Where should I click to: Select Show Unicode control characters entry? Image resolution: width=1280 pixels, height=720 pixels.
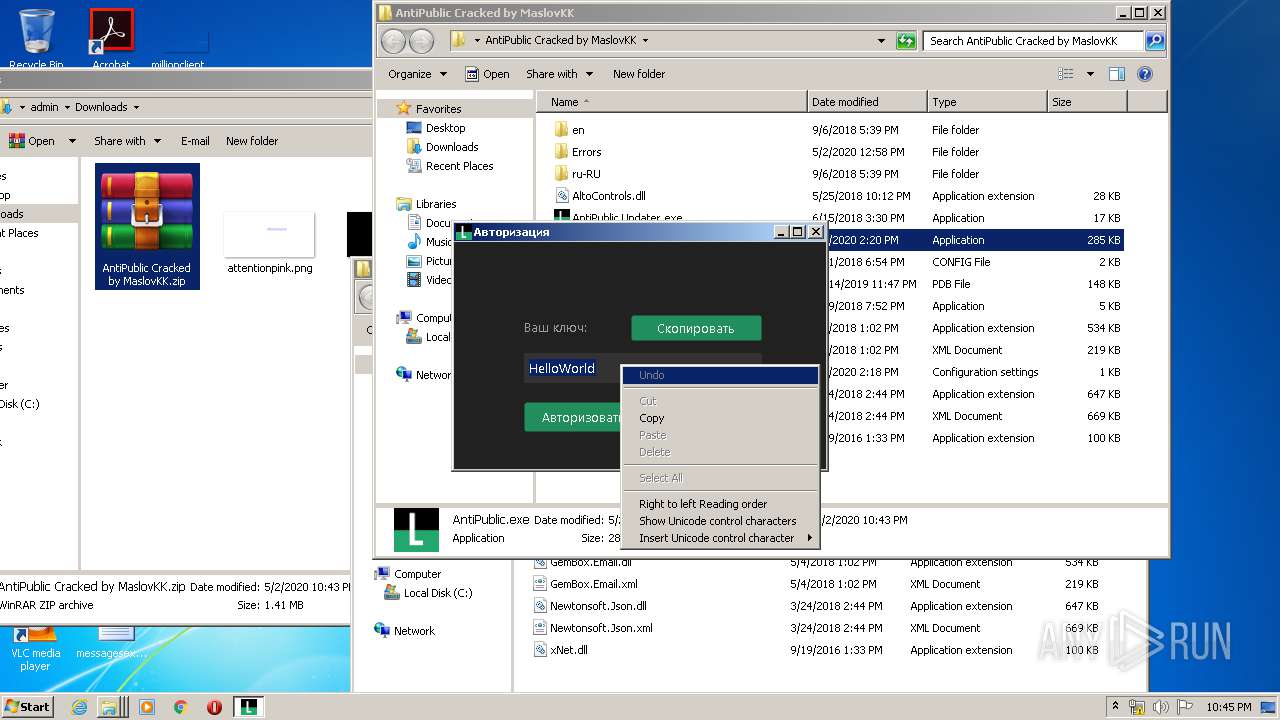pyautogui.click(x=717, y=521)
